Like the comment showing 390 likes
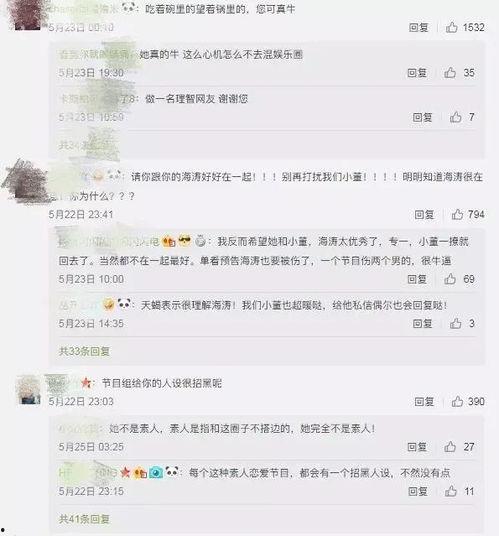 point(457,401)
